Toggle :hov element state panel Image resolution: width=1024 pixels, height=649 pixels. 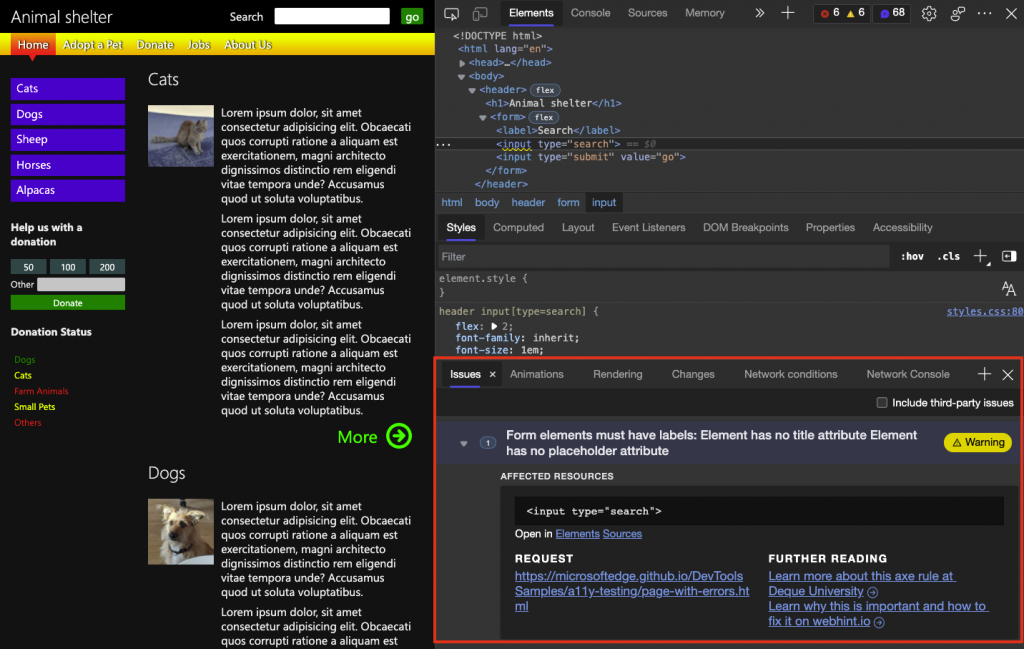coord(912,257)
